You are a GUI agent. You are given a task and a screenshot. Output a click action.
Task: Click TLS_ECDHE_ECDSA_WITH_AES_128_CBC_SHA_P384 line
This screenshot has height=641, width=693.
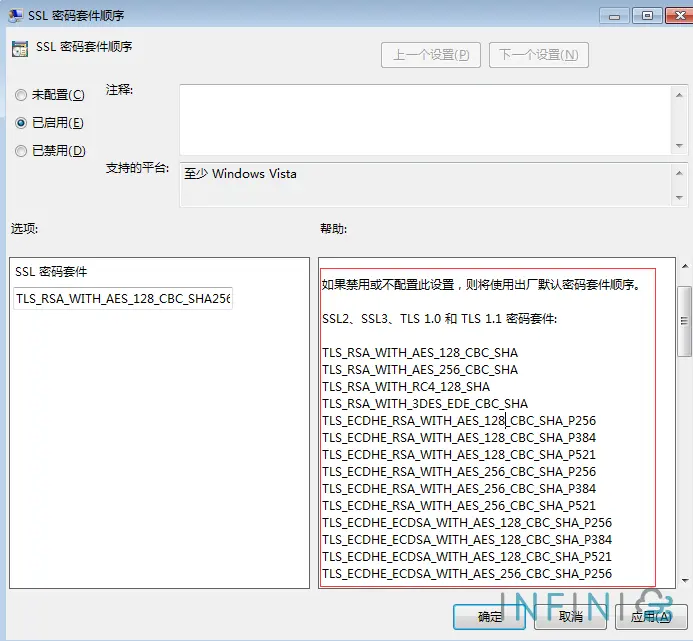click(x=467, y=540)
